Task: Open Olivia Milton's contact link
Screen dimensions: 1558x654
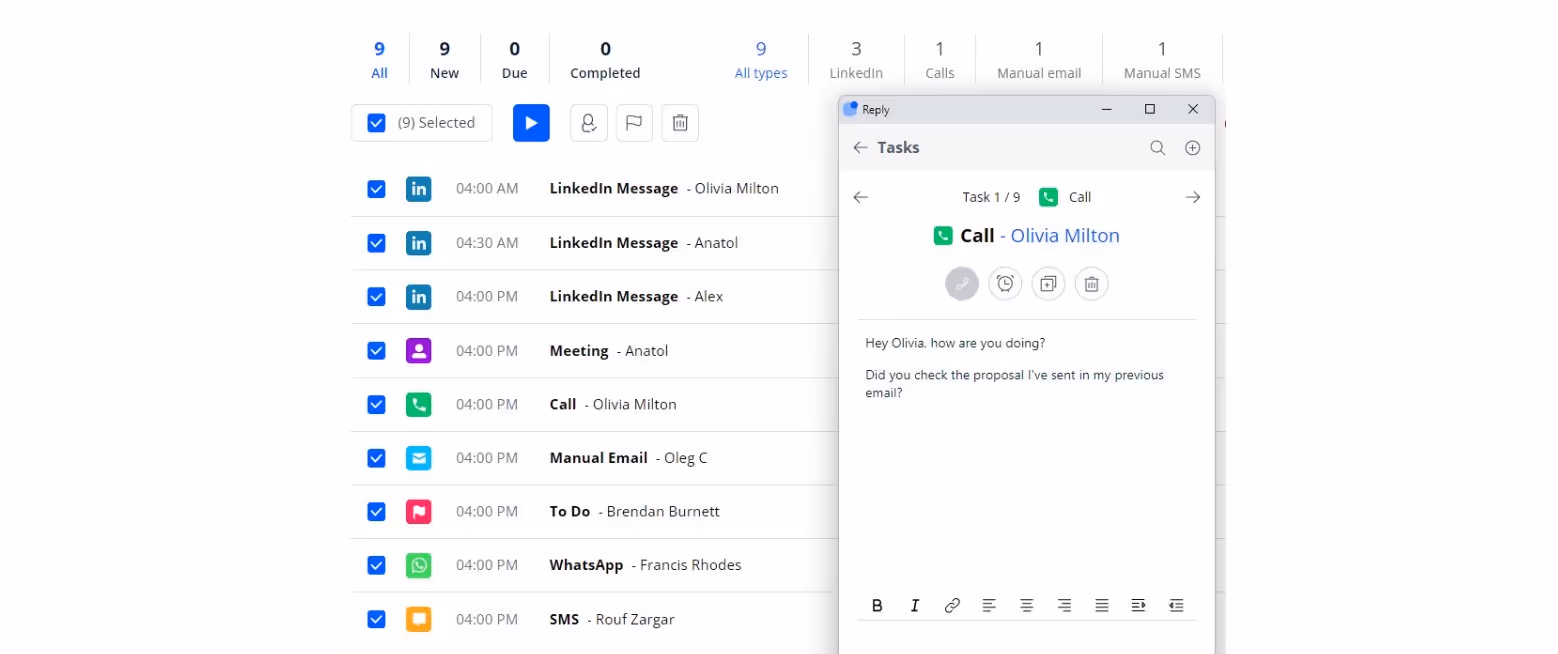Action: tap(1065, 235)
